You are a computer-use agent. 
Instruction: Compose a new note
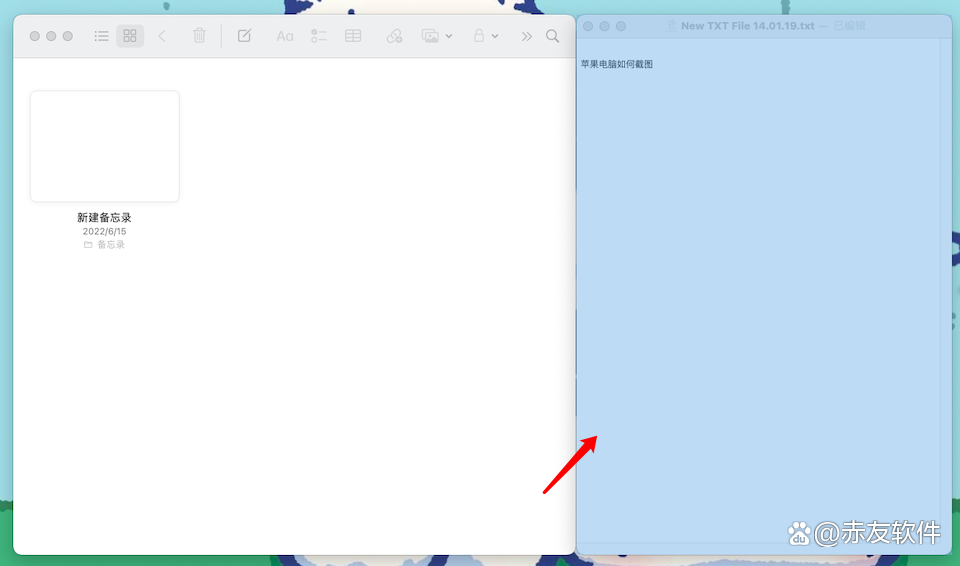tap(244, 36)
